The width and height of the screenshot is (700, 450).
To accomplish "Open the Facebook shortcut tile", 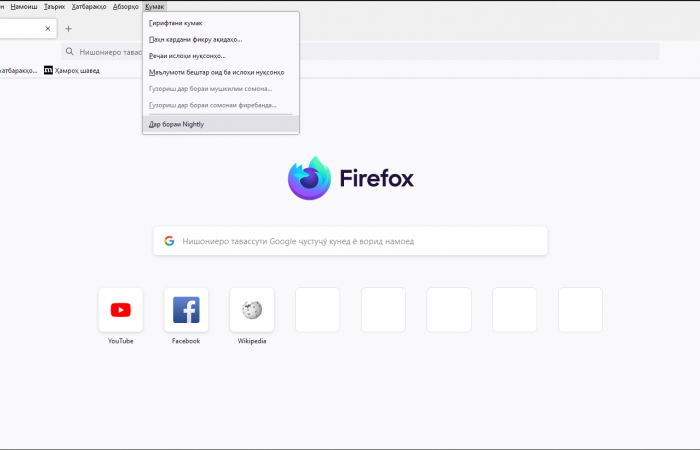I will point(186,310).
